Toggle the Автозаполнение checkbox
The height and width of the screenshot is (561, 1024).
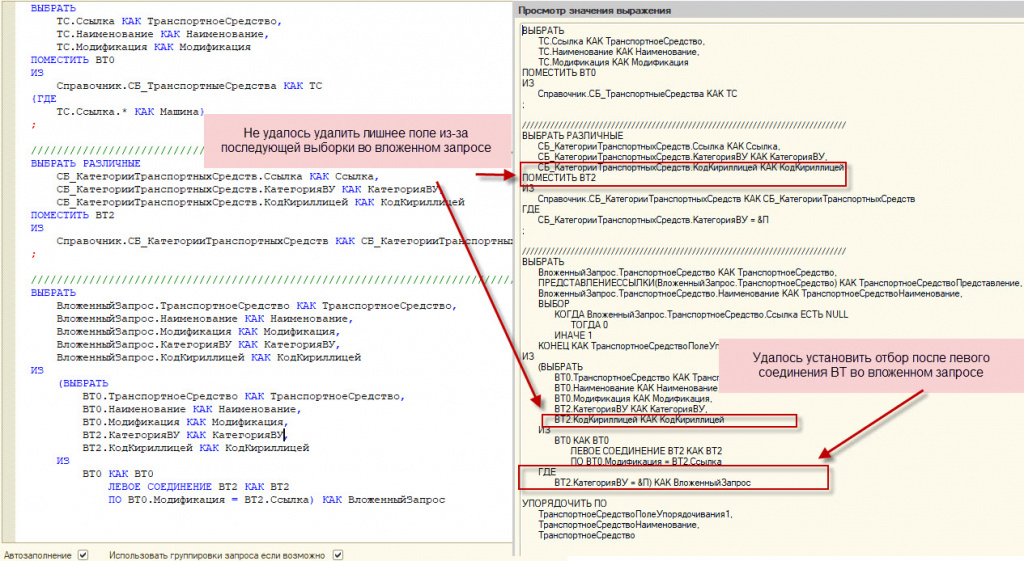tap(83, 555)
